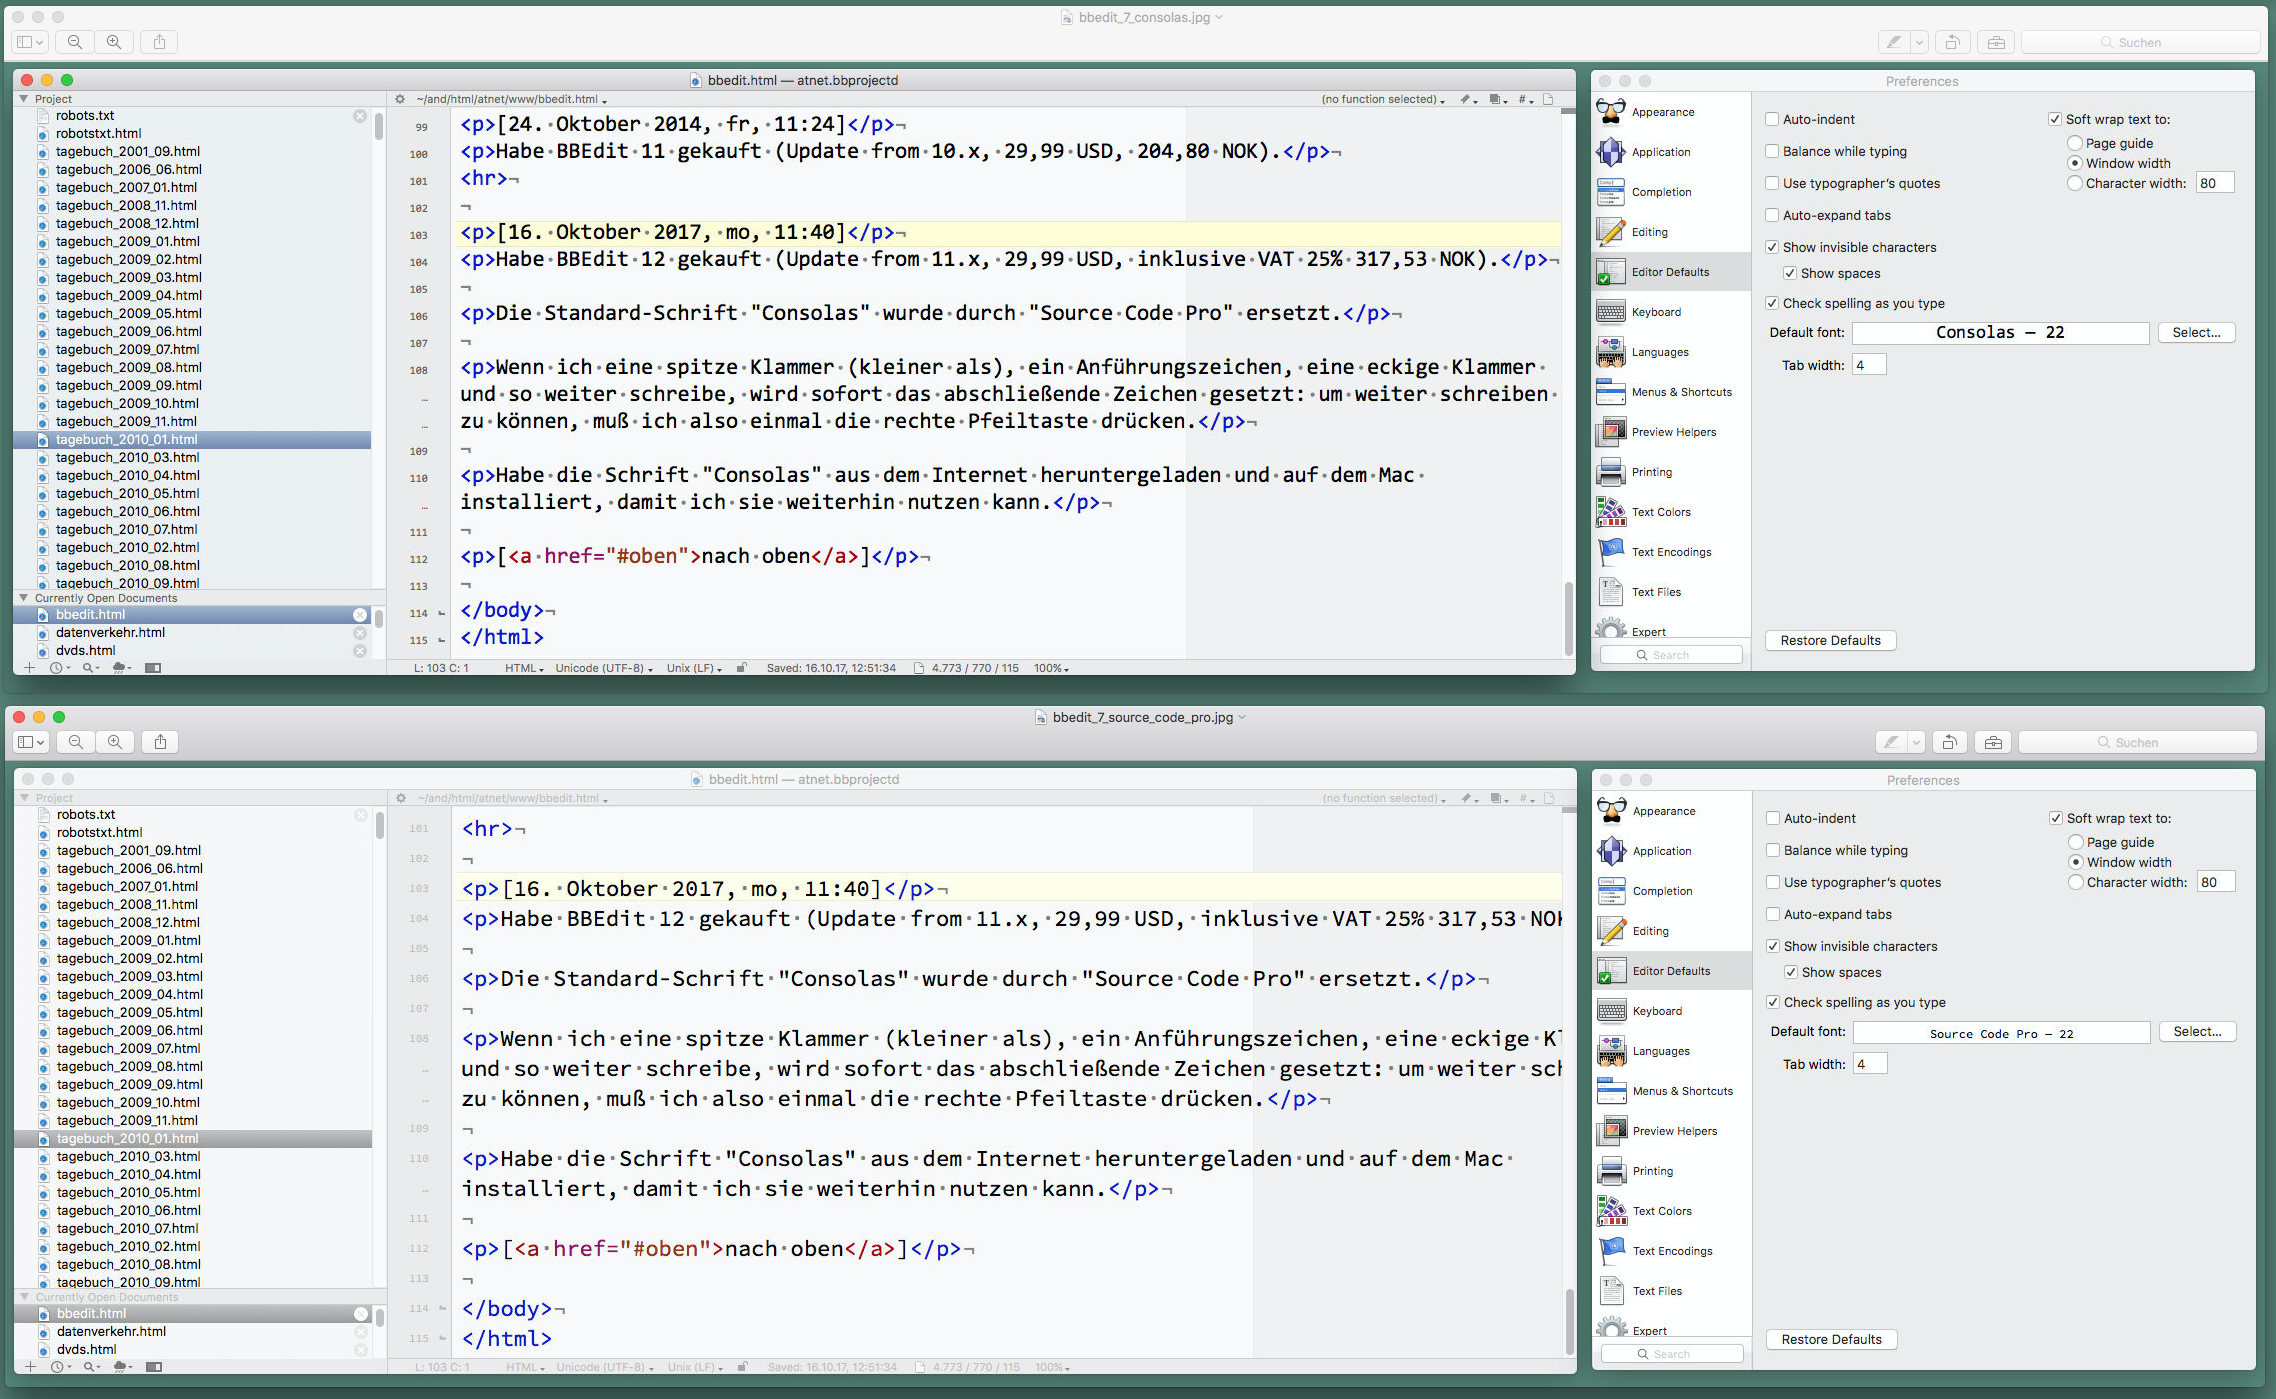Rotate the image in bbedit_7_source_code_pro.jpg window
Image resolution: width=2276 pixels, height=1399 pixels.
pyautogui.click(x=1949, y=742)
